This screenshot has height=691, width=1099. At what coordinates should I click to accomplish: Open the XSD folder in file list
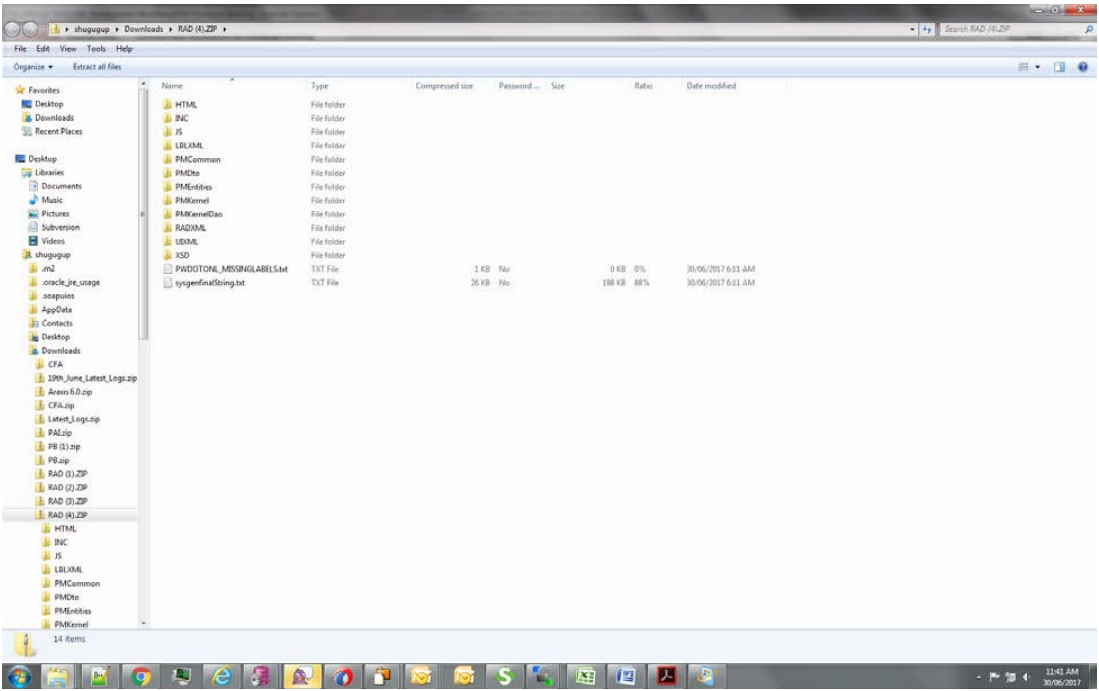pos(182,255)
